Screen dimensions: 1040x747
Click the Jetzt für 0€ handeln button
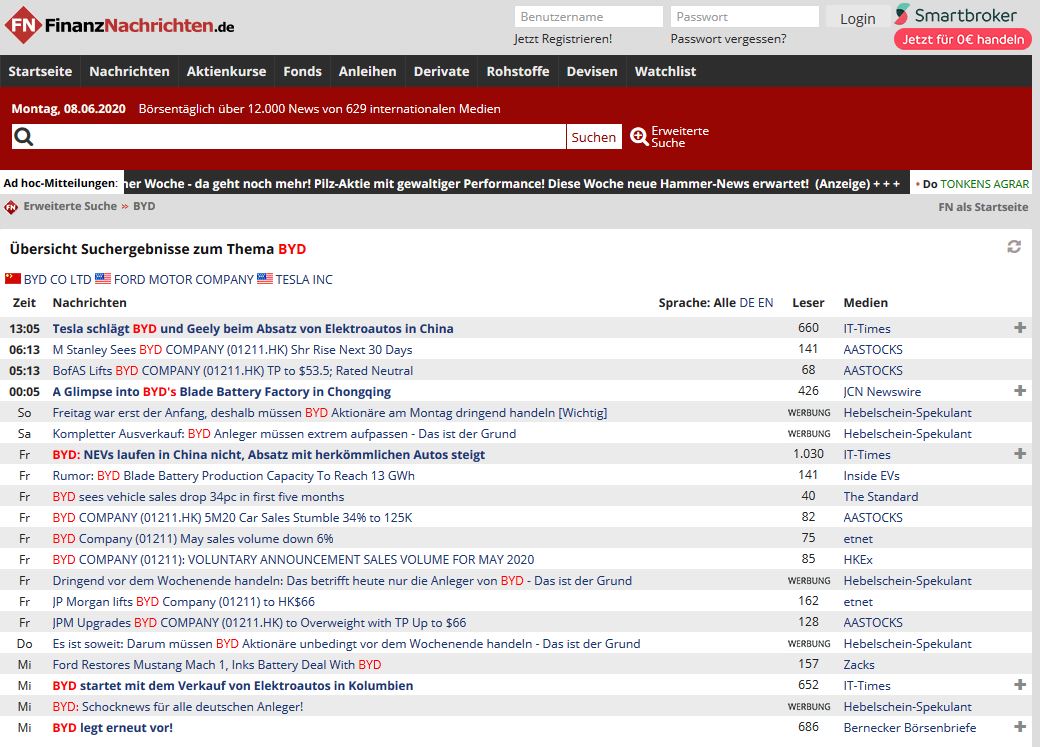point(962,39)
